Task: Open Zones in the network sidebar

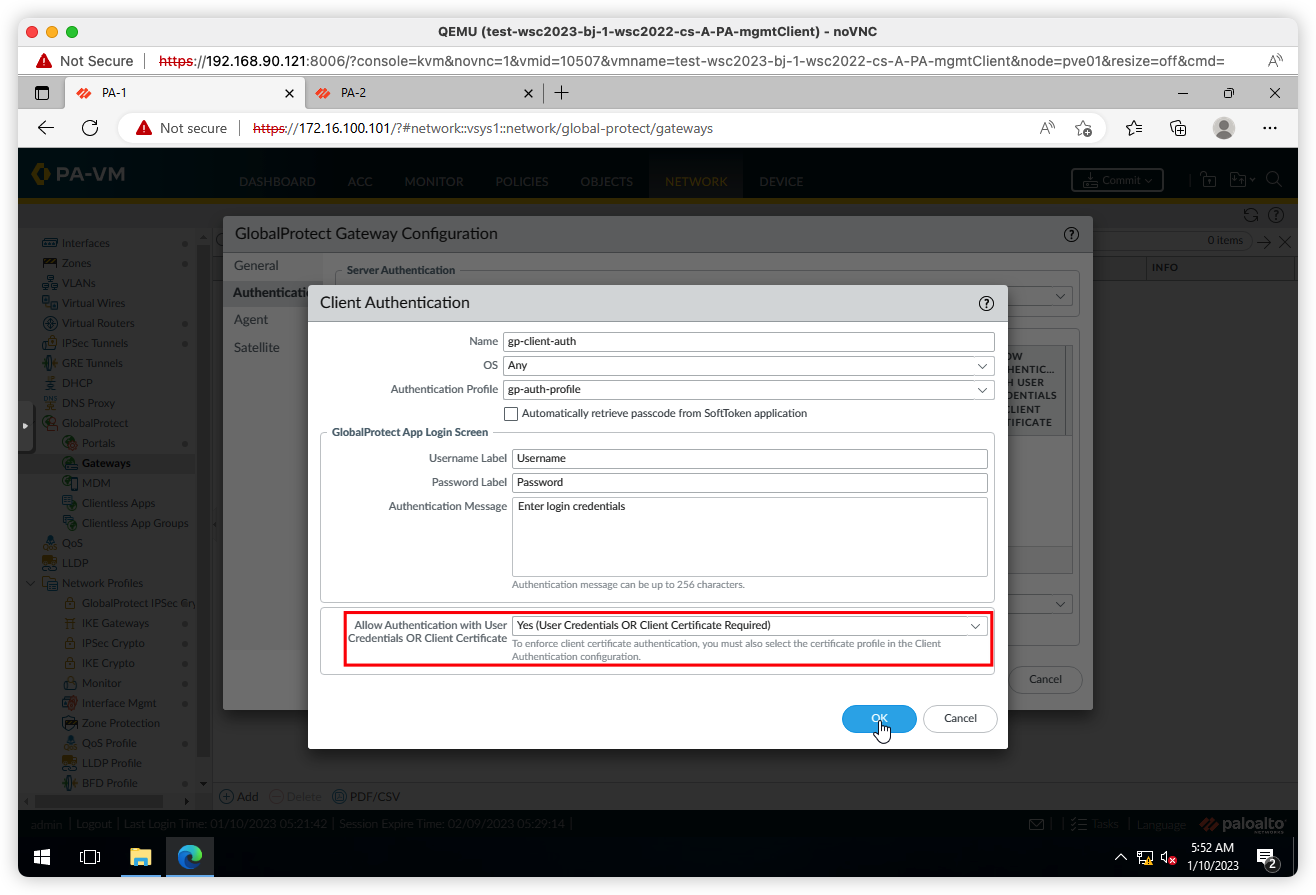Action: point(76,263)
